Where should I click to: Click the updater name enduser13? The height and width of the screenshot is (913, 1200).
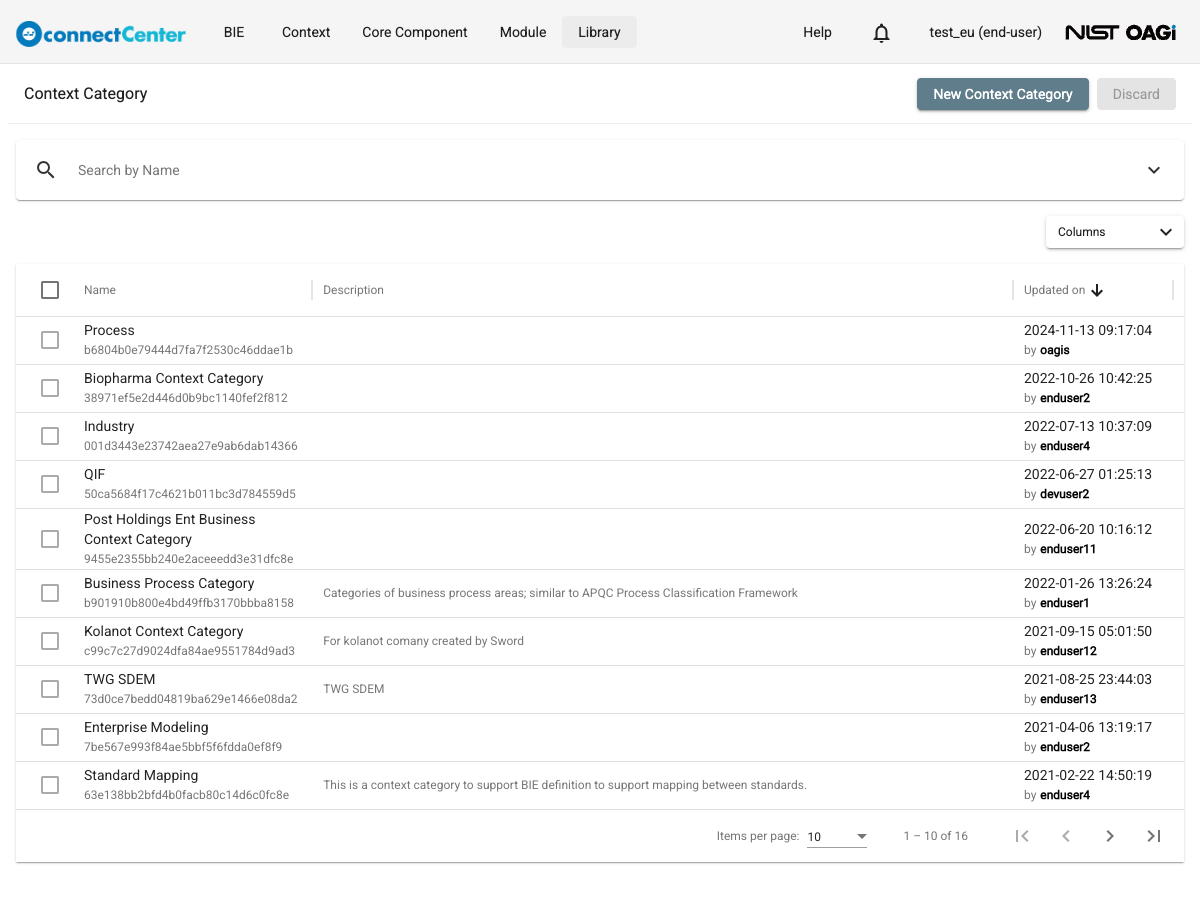1068,699
